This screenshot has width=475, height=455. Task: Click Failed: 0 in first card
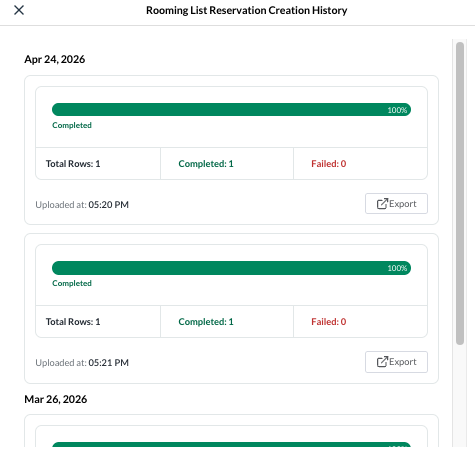pyautogui.click(x=329, y=164)
